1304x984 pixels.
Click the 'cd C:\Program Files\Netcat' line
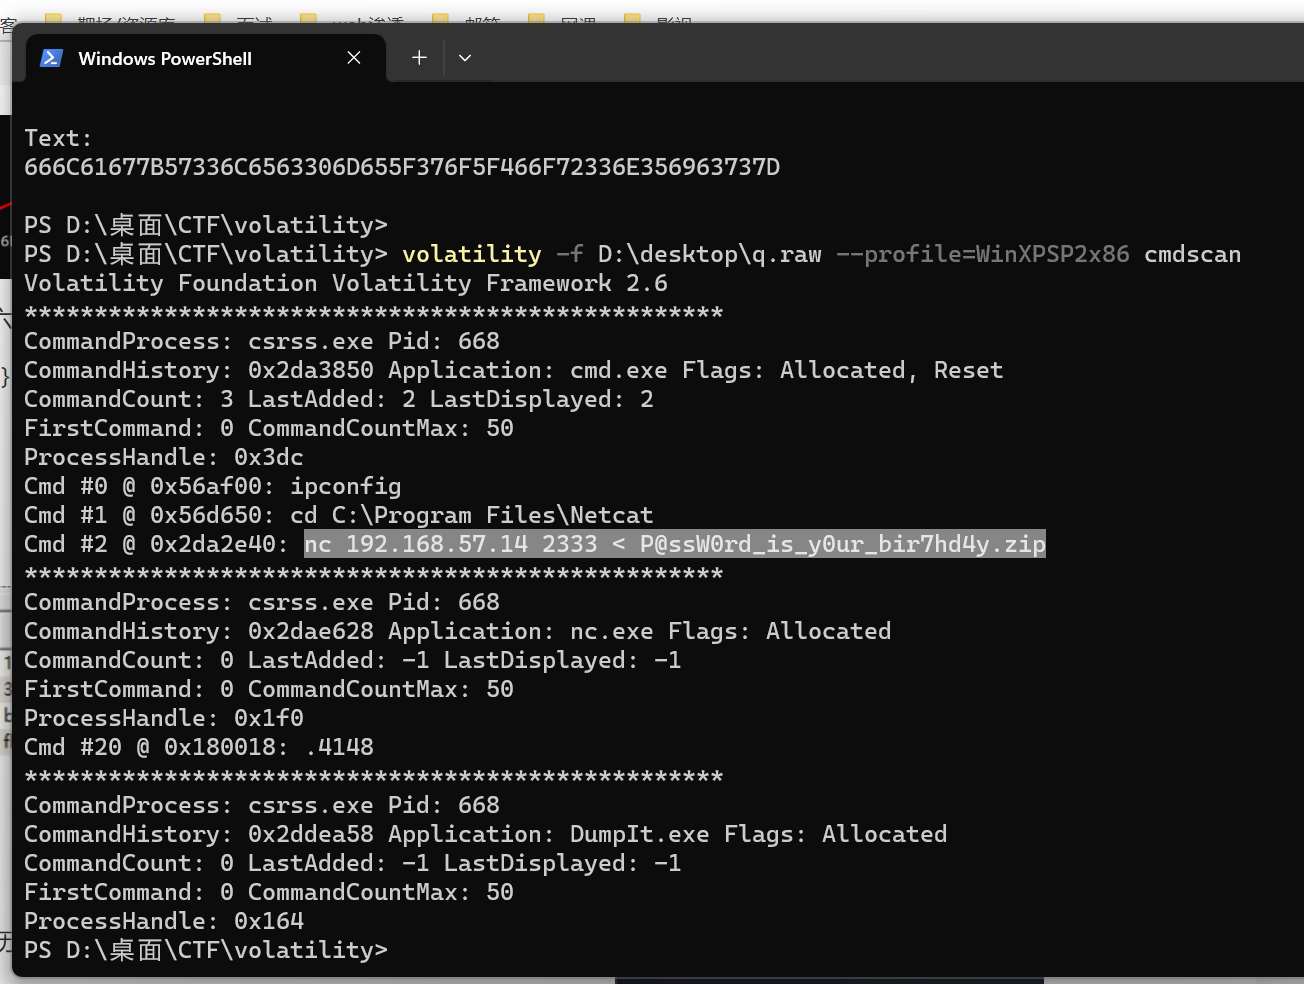339,515
